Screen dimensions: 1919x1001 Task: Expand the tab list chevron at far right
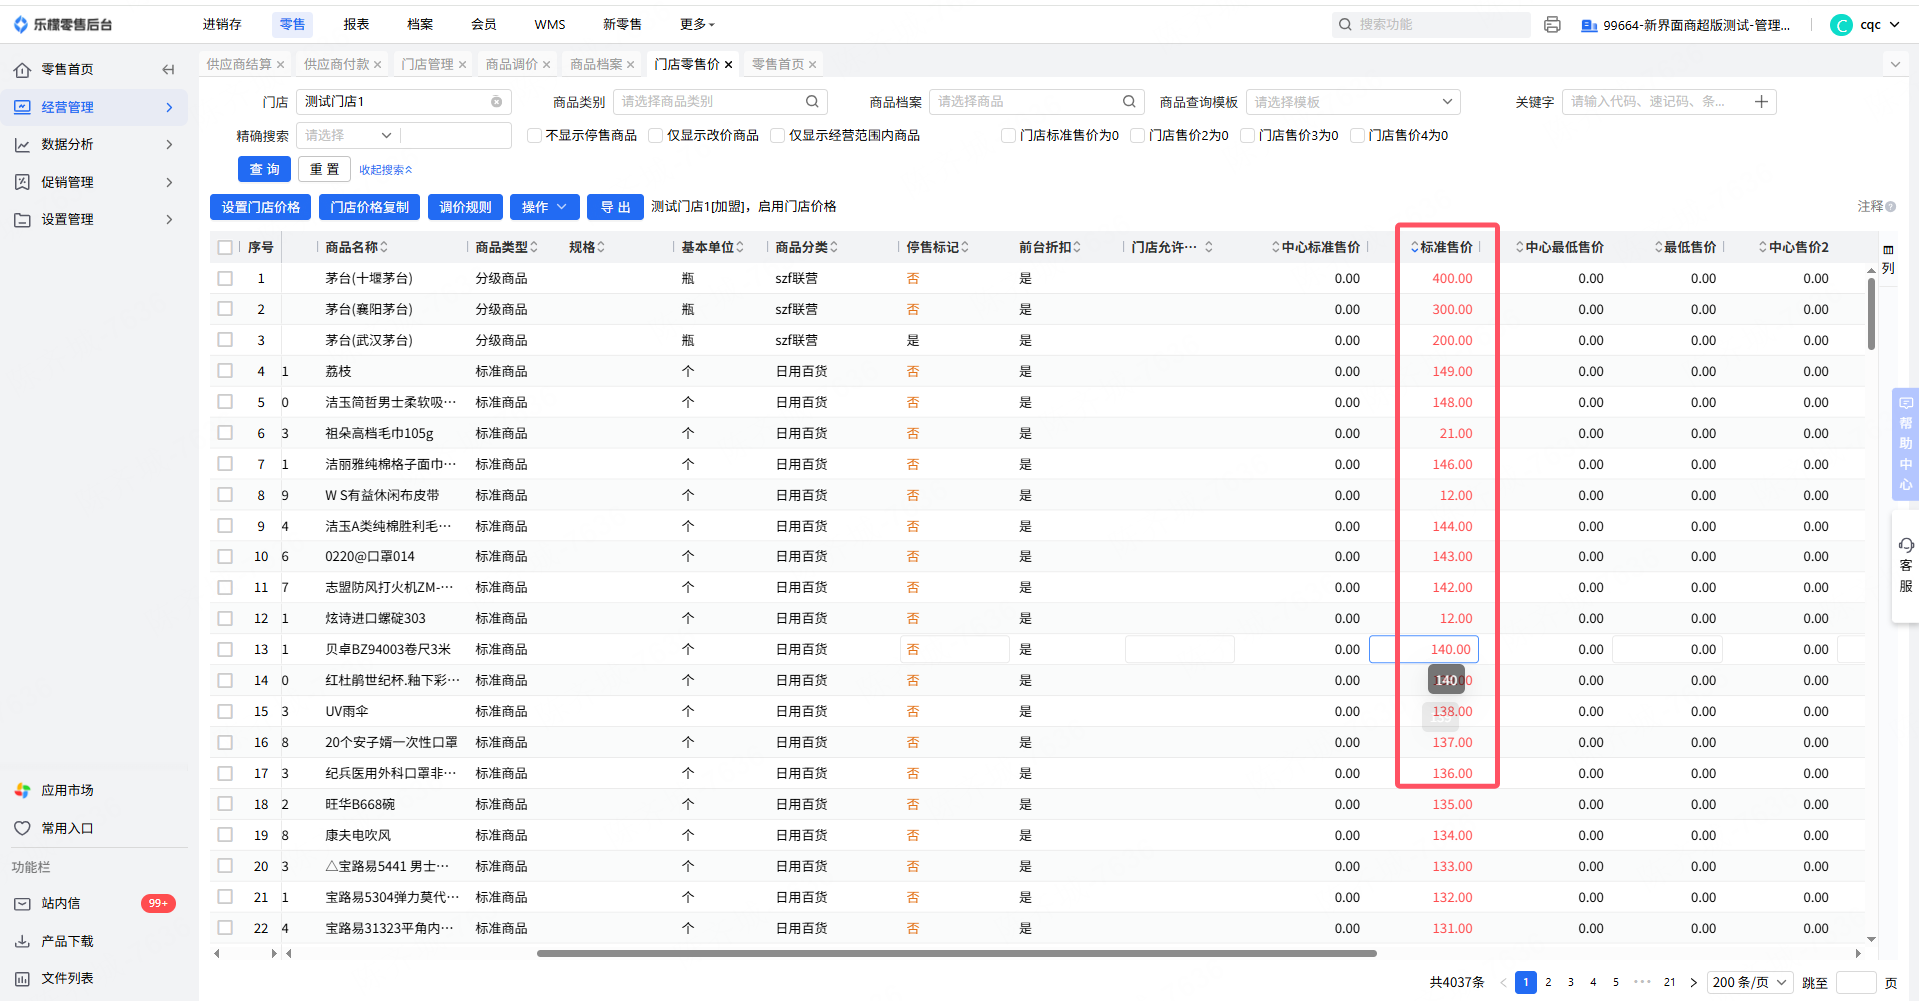point(1895,65)
